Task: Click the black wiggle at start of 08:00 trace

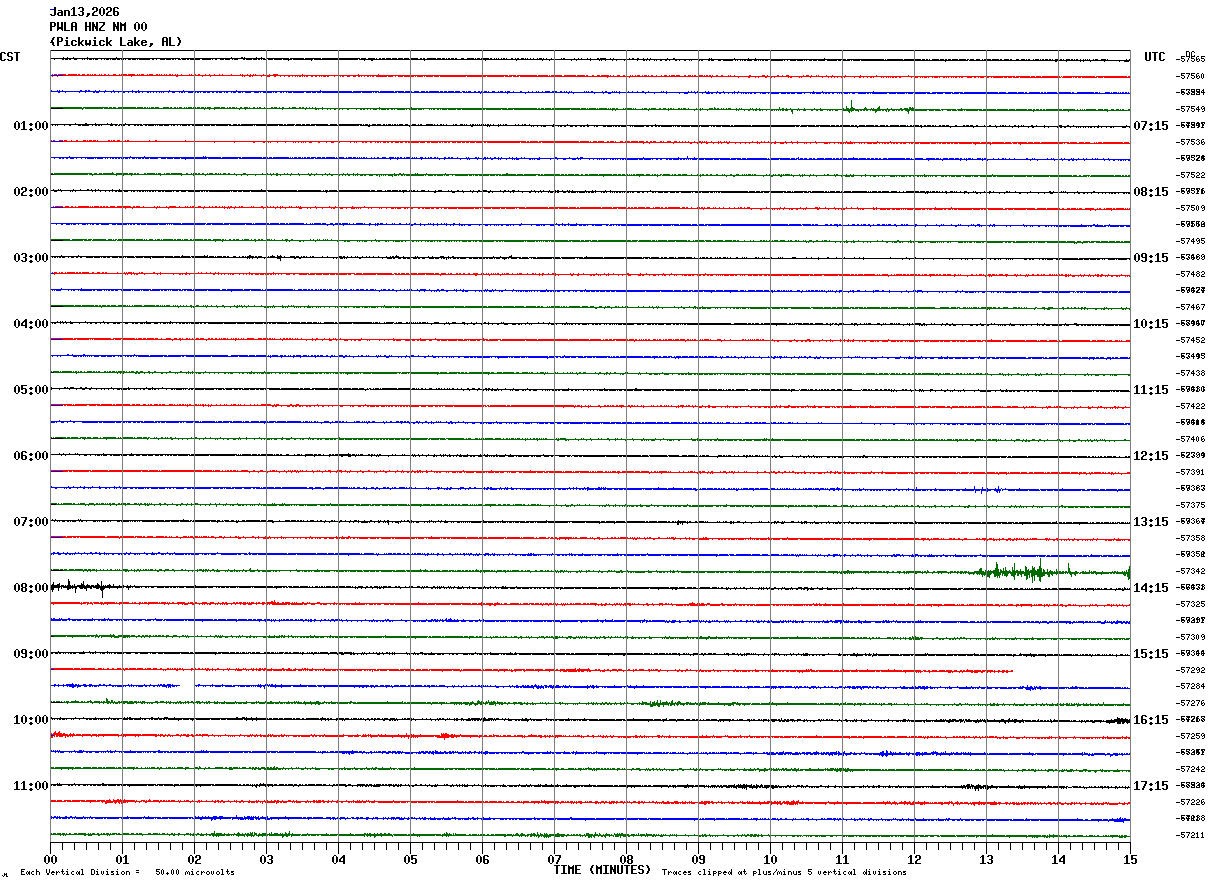Action: (x=85, y=587)
